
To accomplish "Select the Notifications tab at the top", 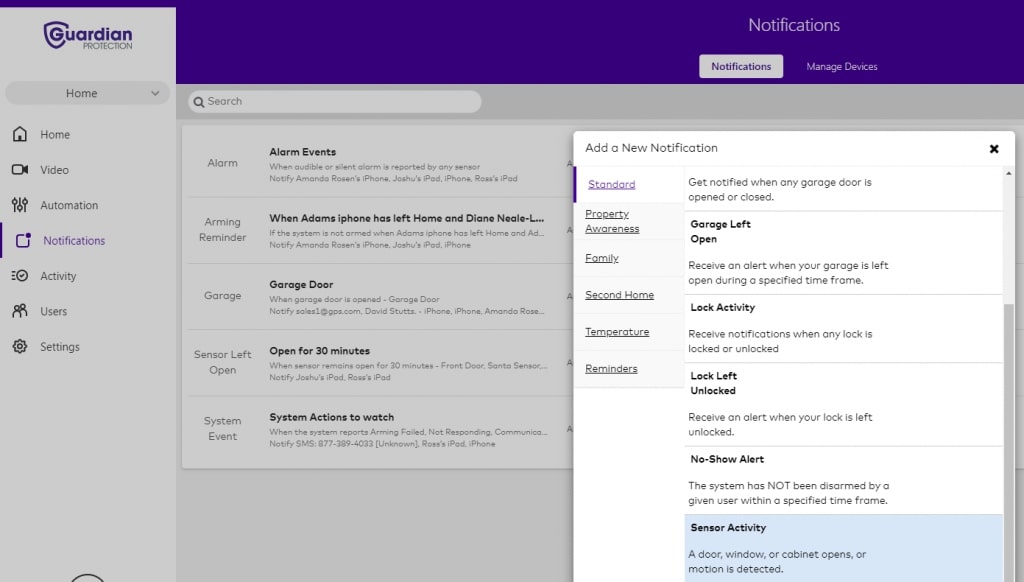I will [740, 66].
